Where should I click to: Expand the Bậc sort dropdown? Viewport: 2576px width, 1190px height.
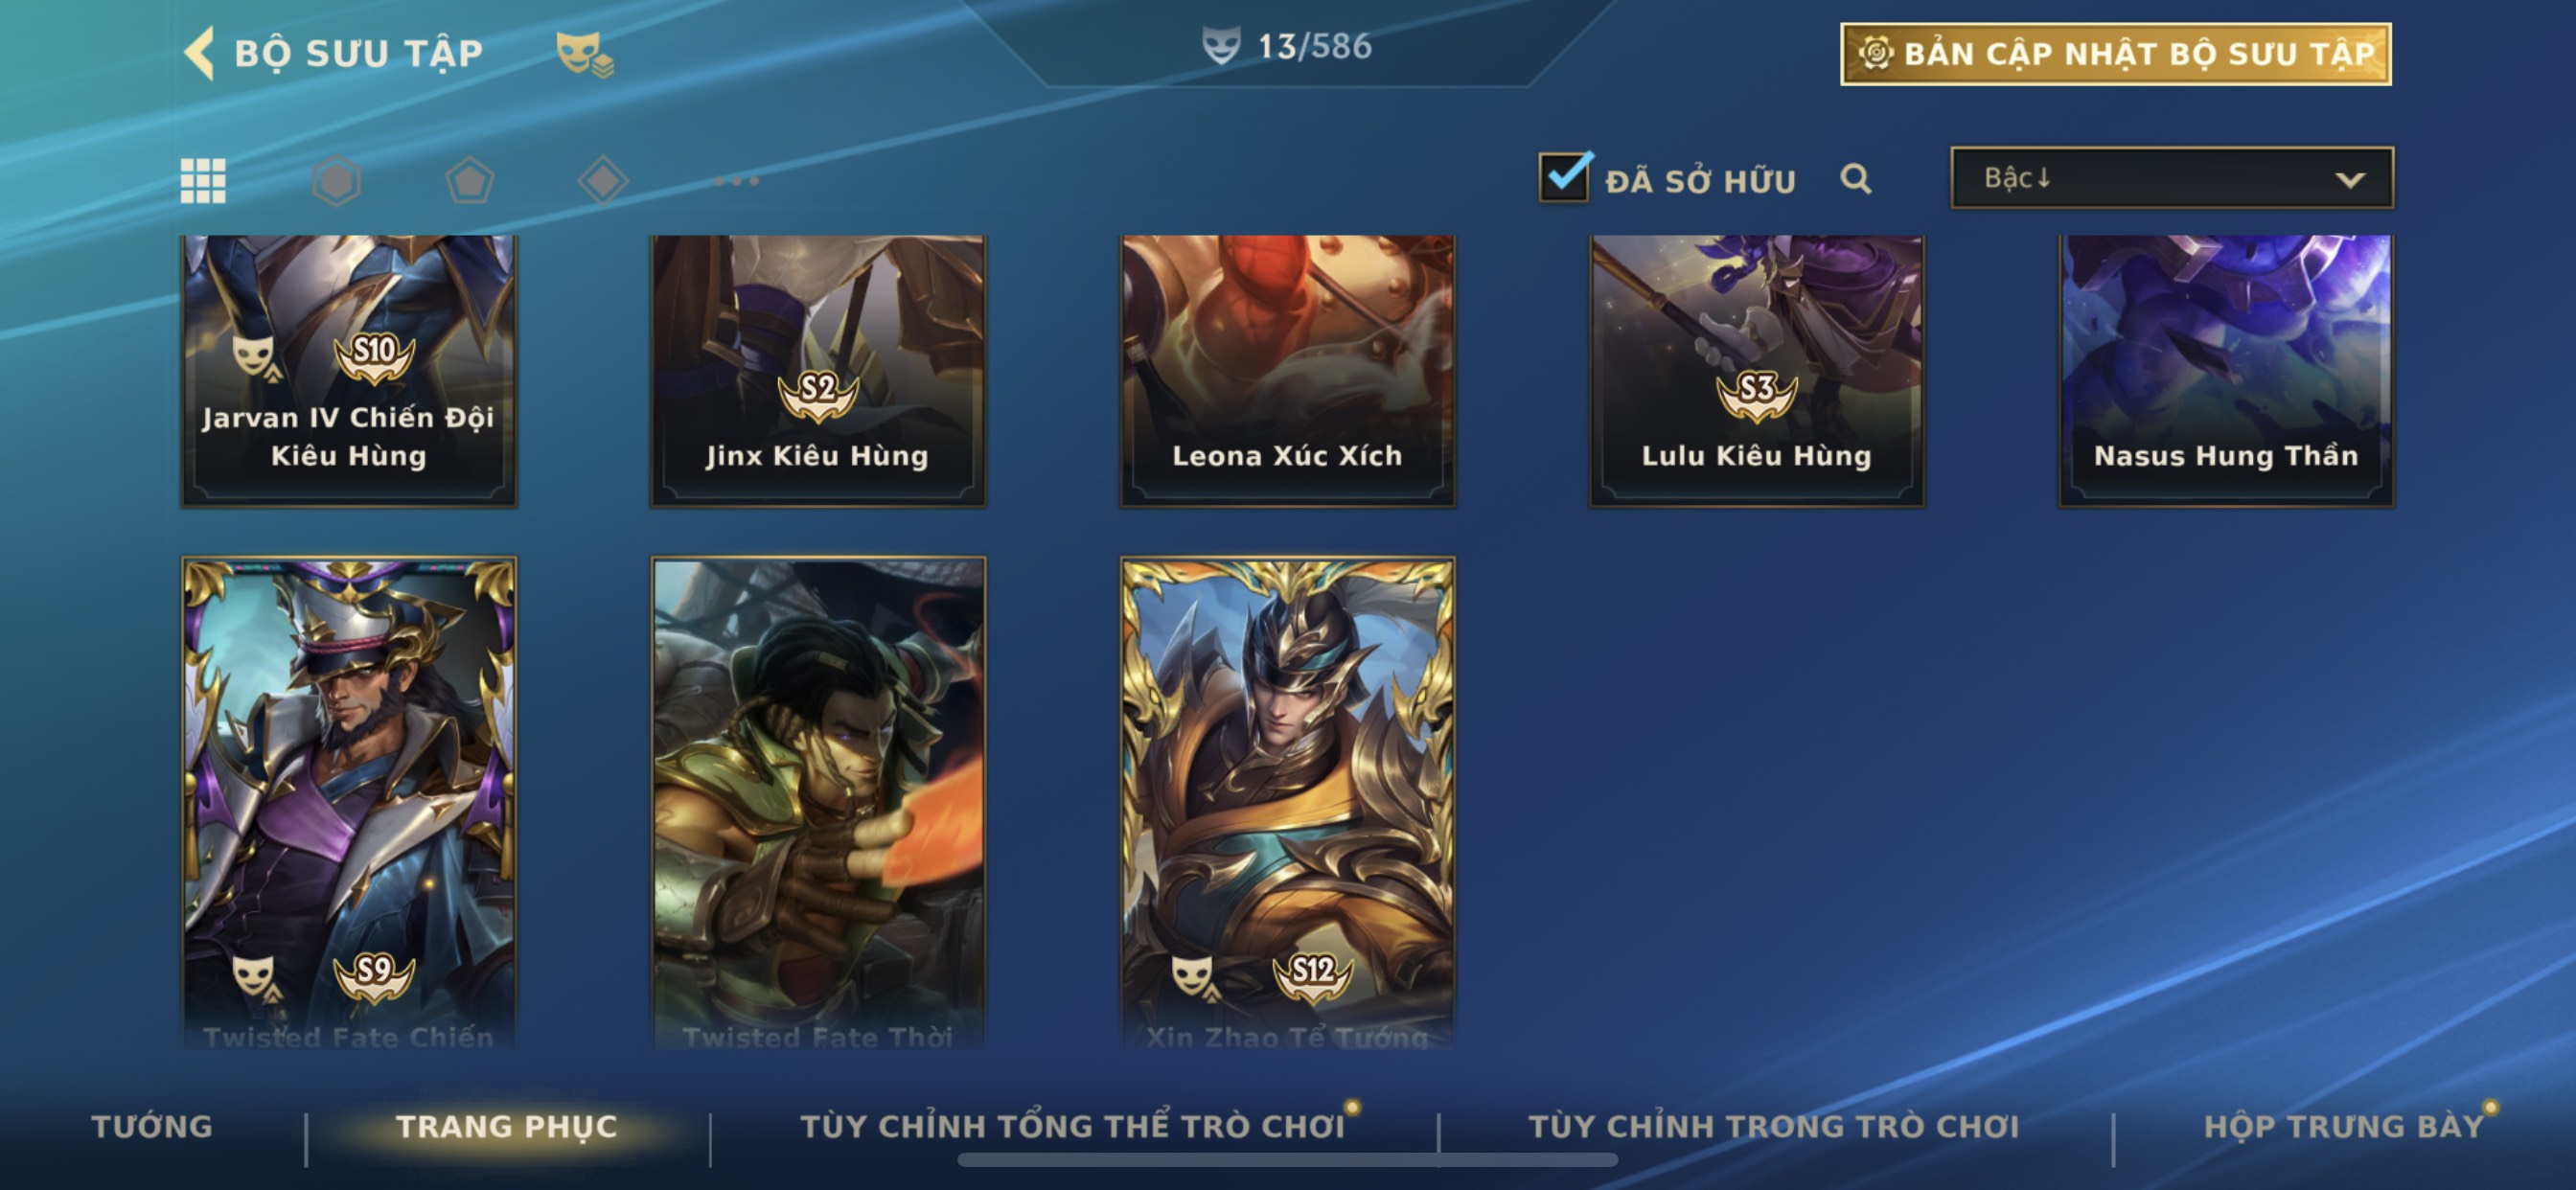2172,178
